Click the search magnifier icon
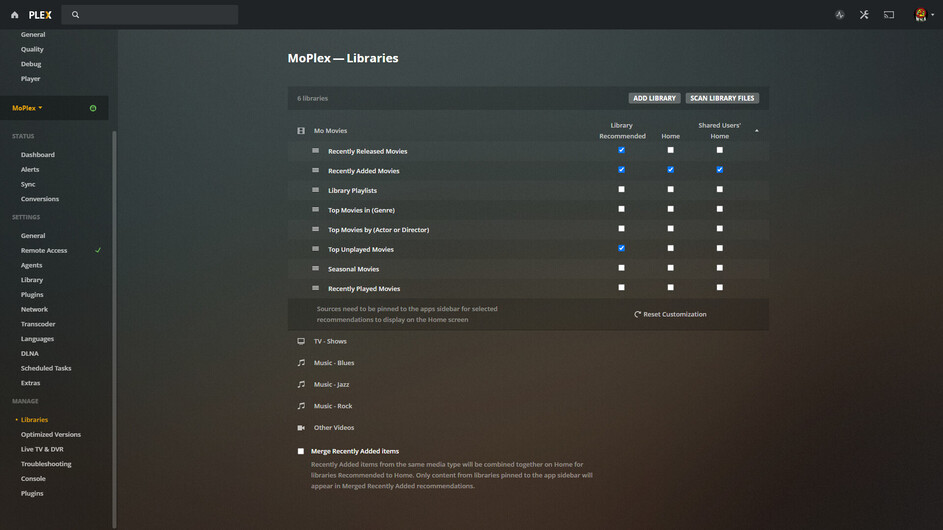This screenshot has height=530, width=943. click(75, 15)
